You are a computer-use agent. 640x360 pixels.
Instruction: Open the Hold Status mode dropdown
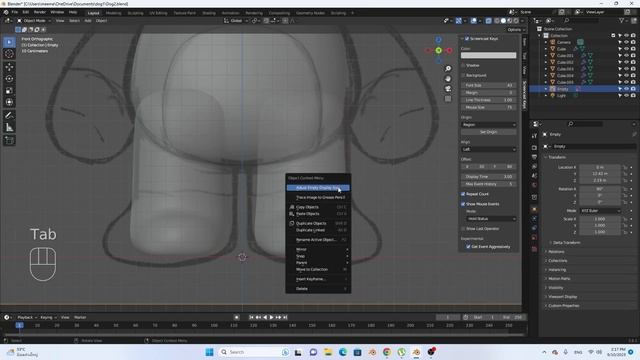[x=491, y=219]
